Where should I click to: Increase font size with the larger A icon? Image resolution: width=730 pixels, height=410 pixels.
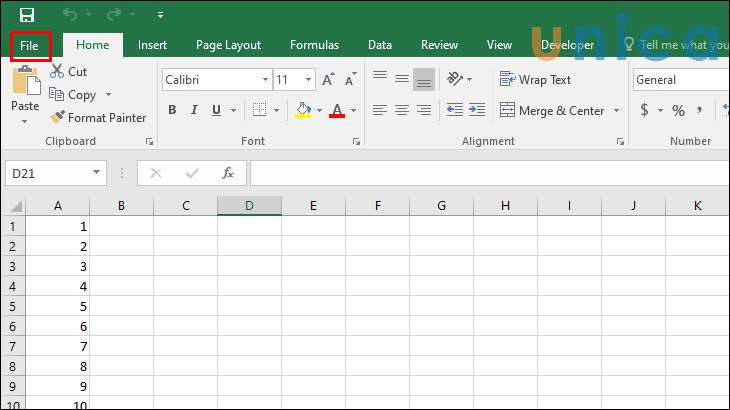click(328, 80)
